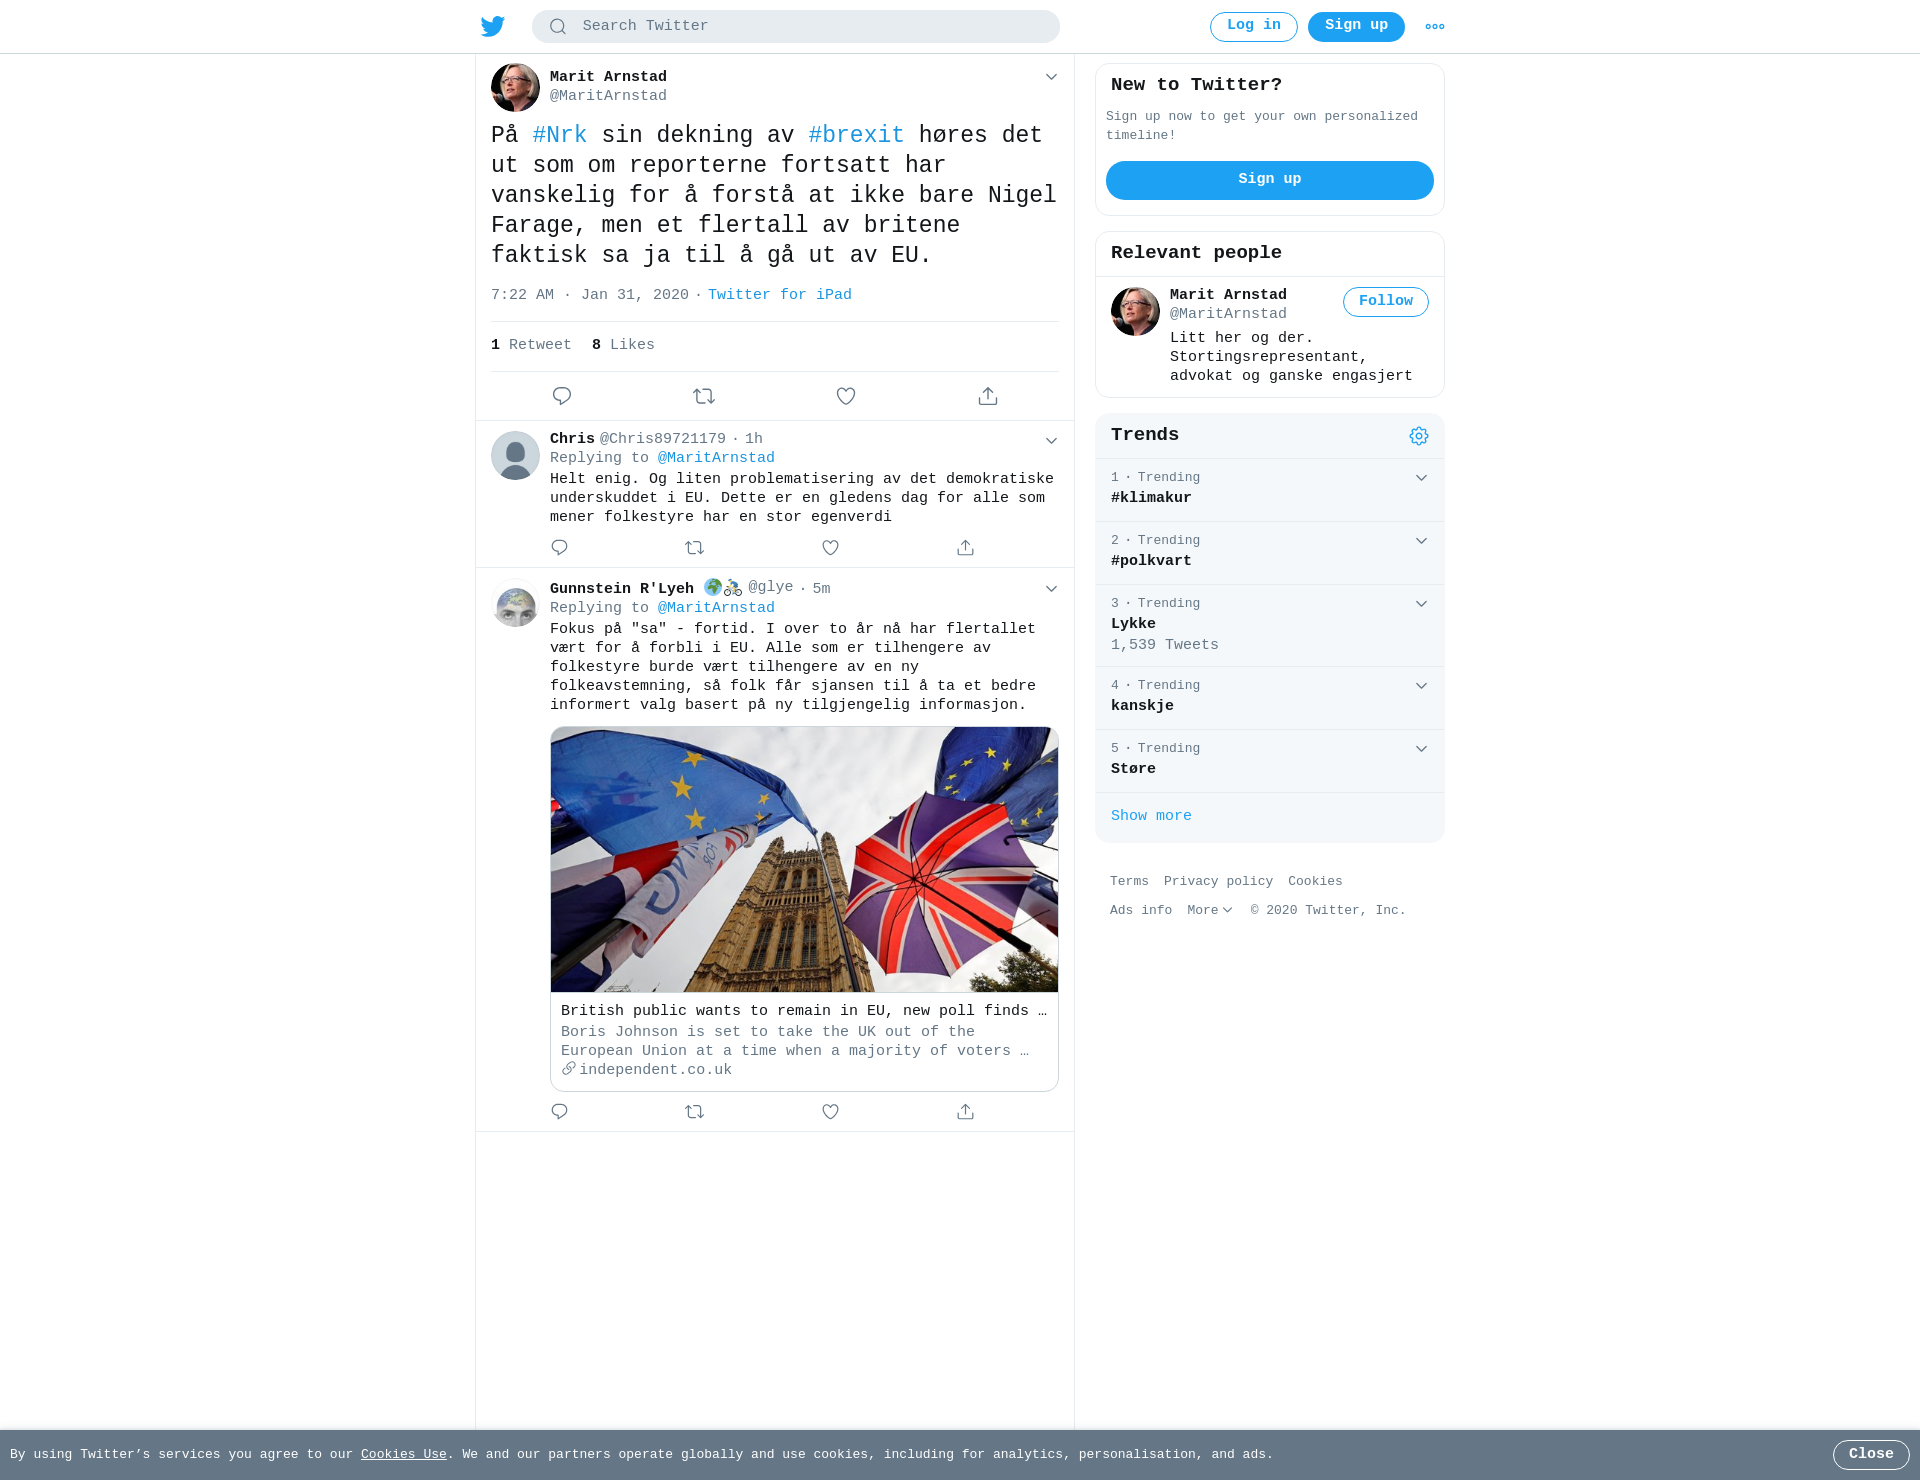Expand options chevron on Chris's reply
Image resolution: width=1920 pixels, height=1480 pixels.
pos(1051,440)
